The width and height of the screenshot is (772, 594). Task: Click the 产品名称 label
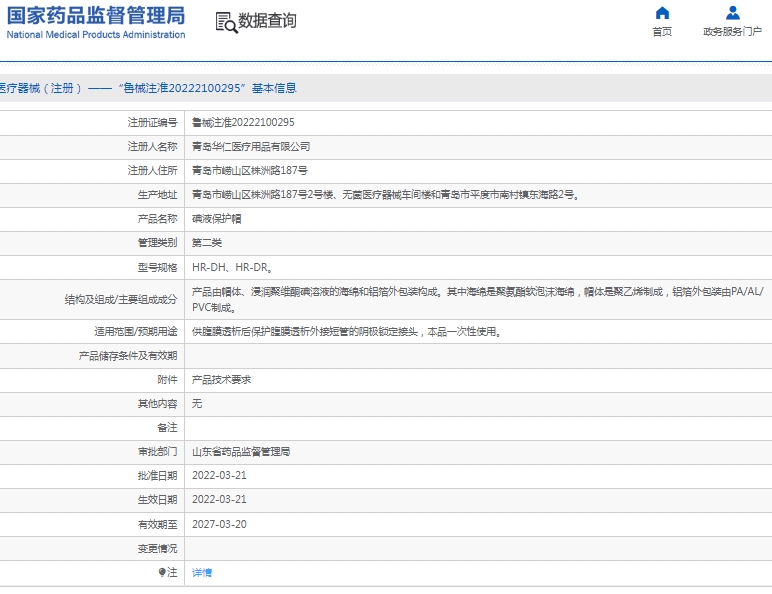coord(157,219)
